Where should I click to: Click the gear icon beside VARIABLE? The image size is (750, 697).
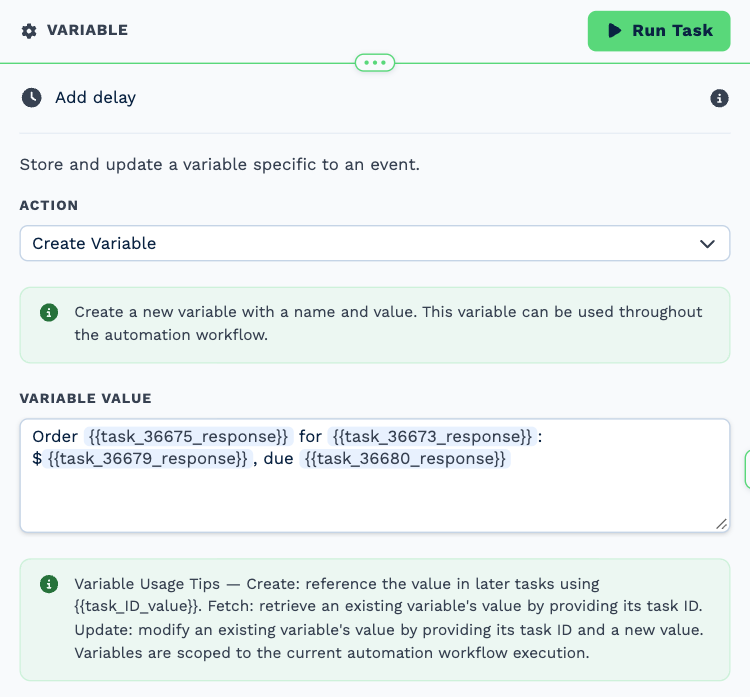click(29, 31)
